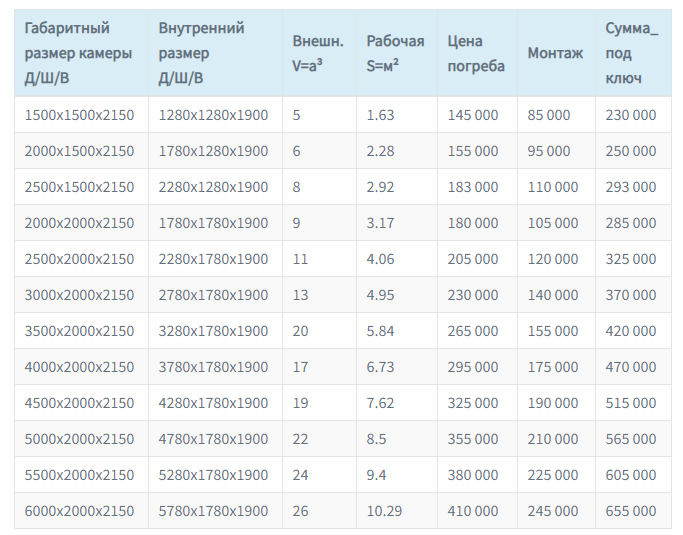The width and height of the screenshot is (683, 535).
Task: Click the working area value 10.29
Action: 384,511
